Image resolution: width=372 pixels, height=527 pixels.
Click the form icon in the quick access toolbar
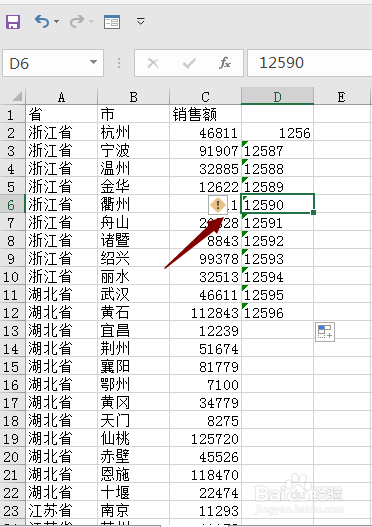(112, 22)
